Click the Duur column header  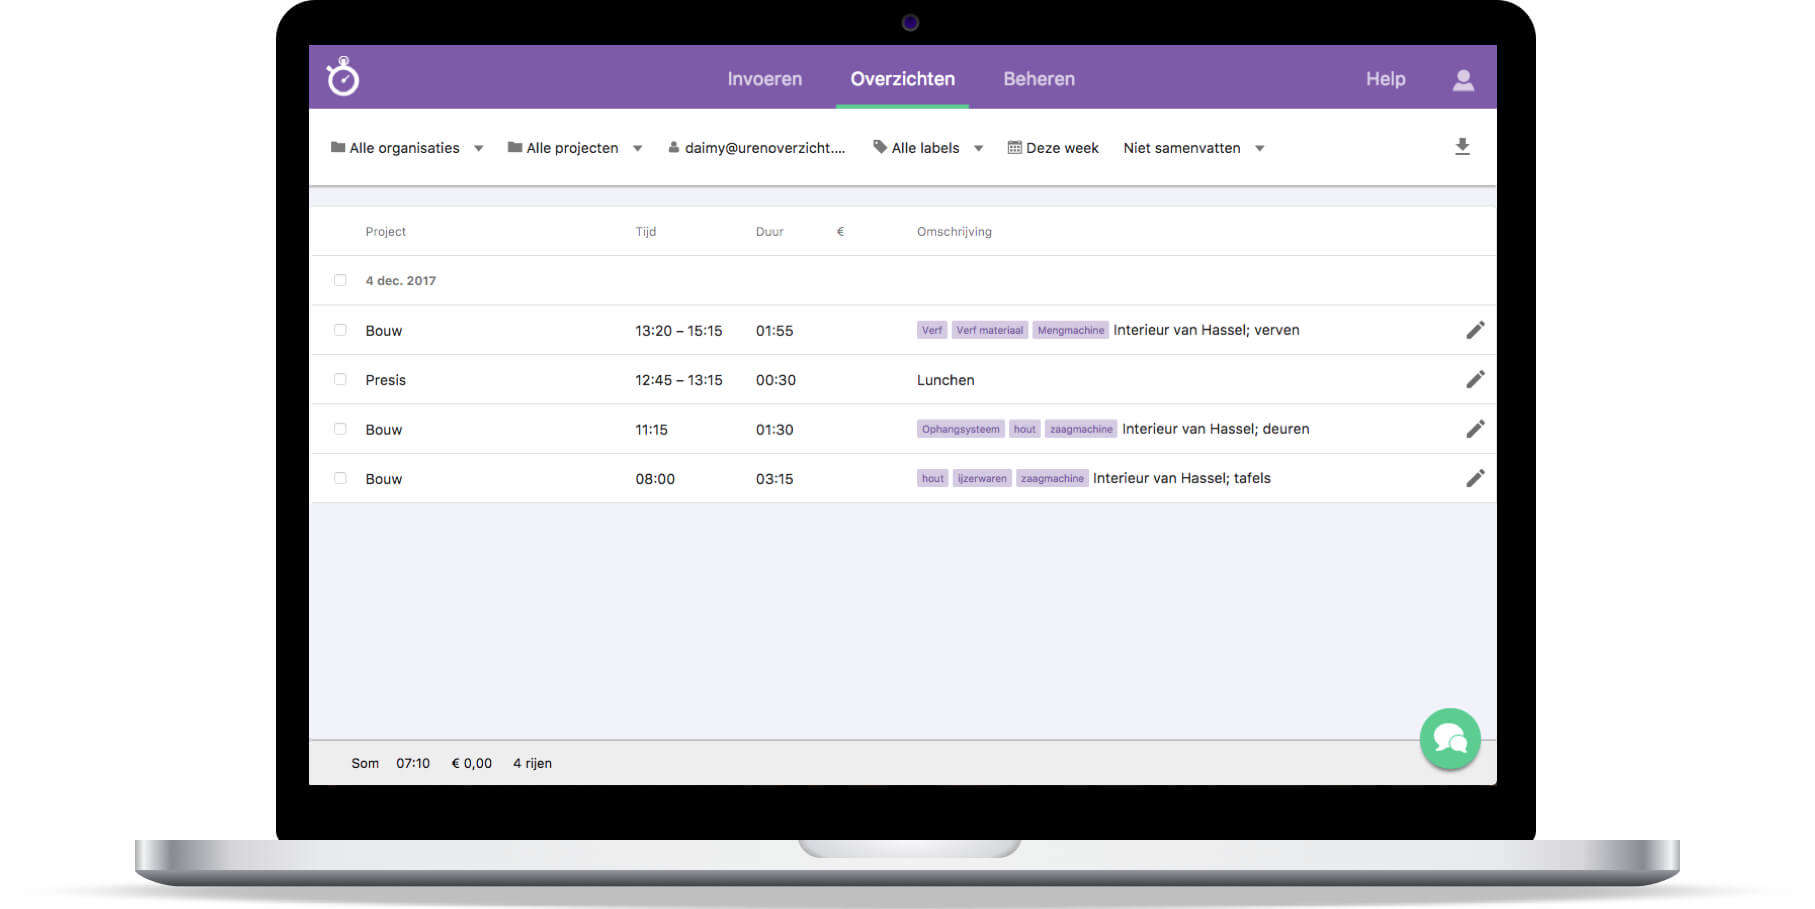(770, 231)
